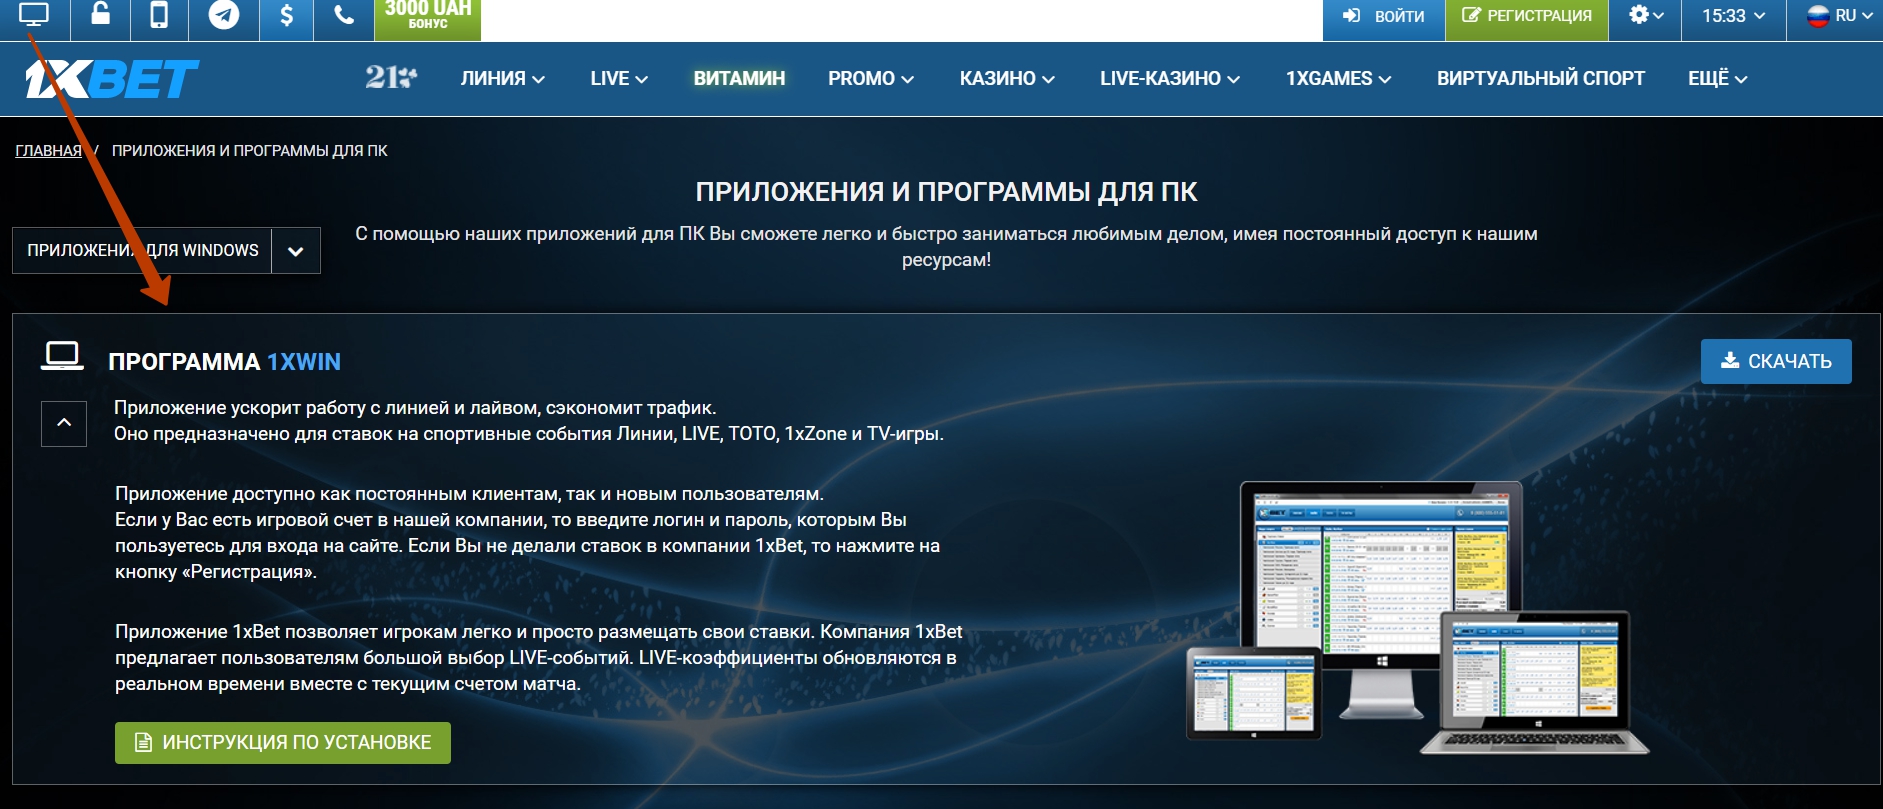Click ВОЙТИ login button
The image size is (1883, 809).
point(1384,16)
